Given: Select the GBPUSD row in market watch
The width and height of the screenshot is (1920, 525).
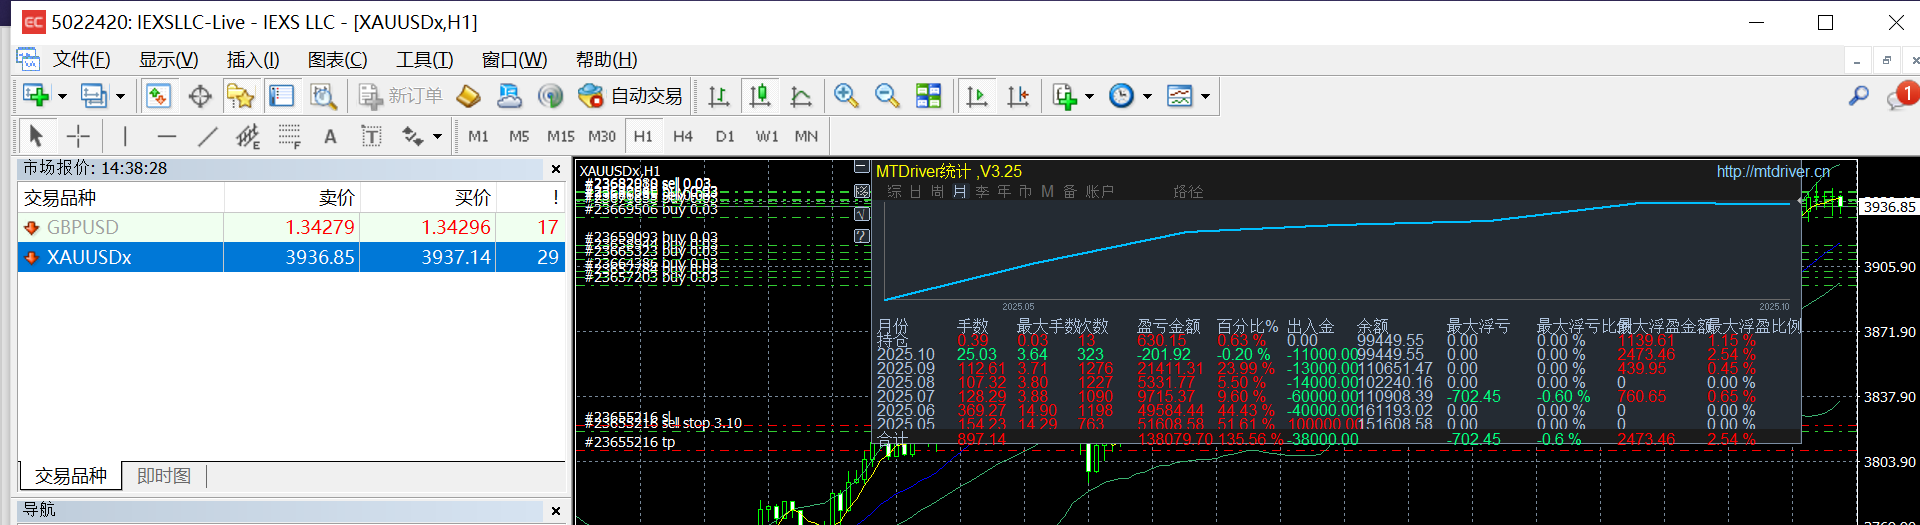Looking at the screenshot, I should click(x=83, y=227).
